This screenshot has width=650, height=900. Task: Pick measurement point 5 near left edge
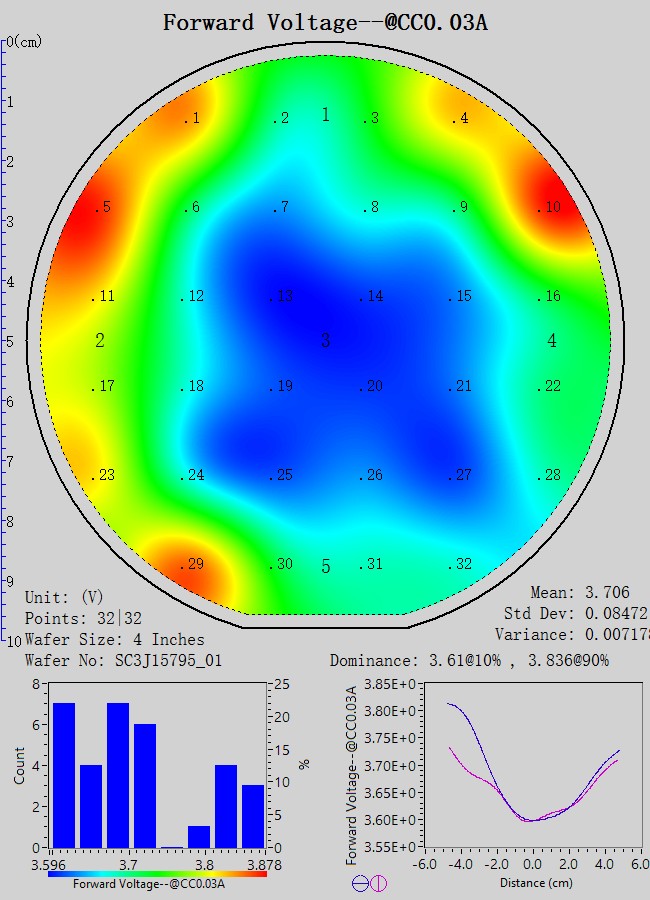(102, 208)
